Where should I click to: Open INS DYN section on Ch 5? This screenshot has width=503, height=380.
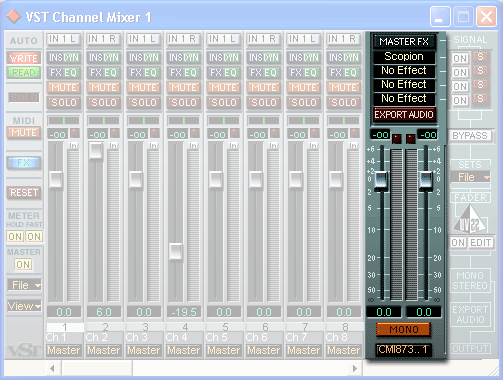click(223, 58)
